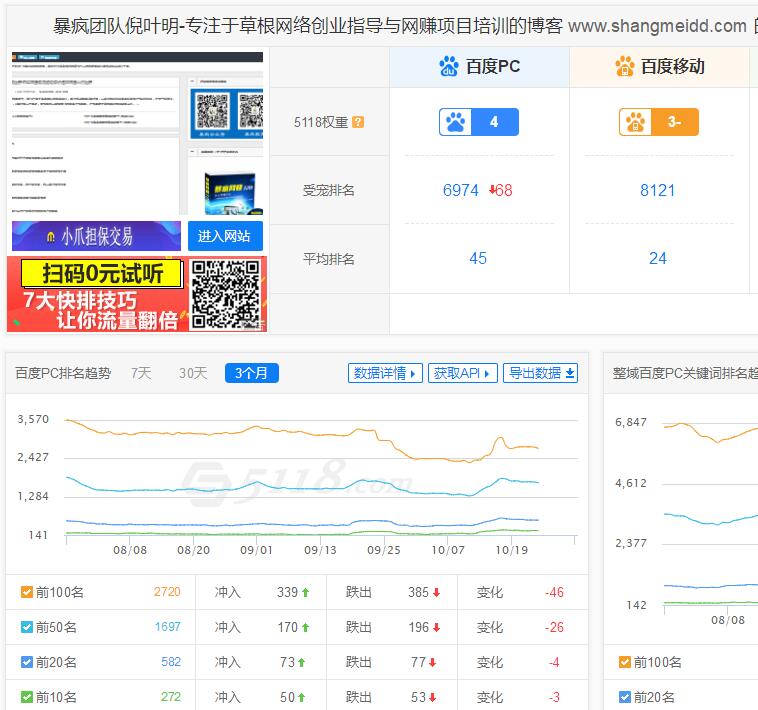Click the red down arrow beside 68
The width and height of the screenshot is (758, 710).
tap(492, 190)
